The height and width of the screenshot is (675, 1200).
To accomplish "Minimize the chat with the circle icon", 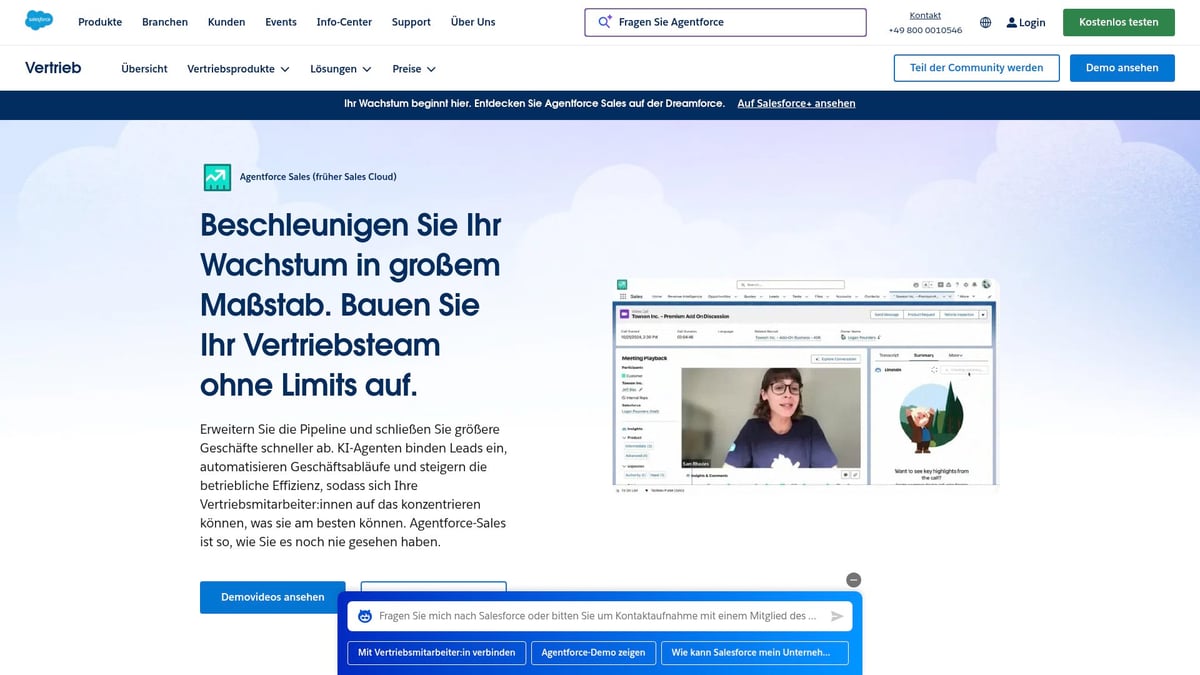I will tap(853, 579).
